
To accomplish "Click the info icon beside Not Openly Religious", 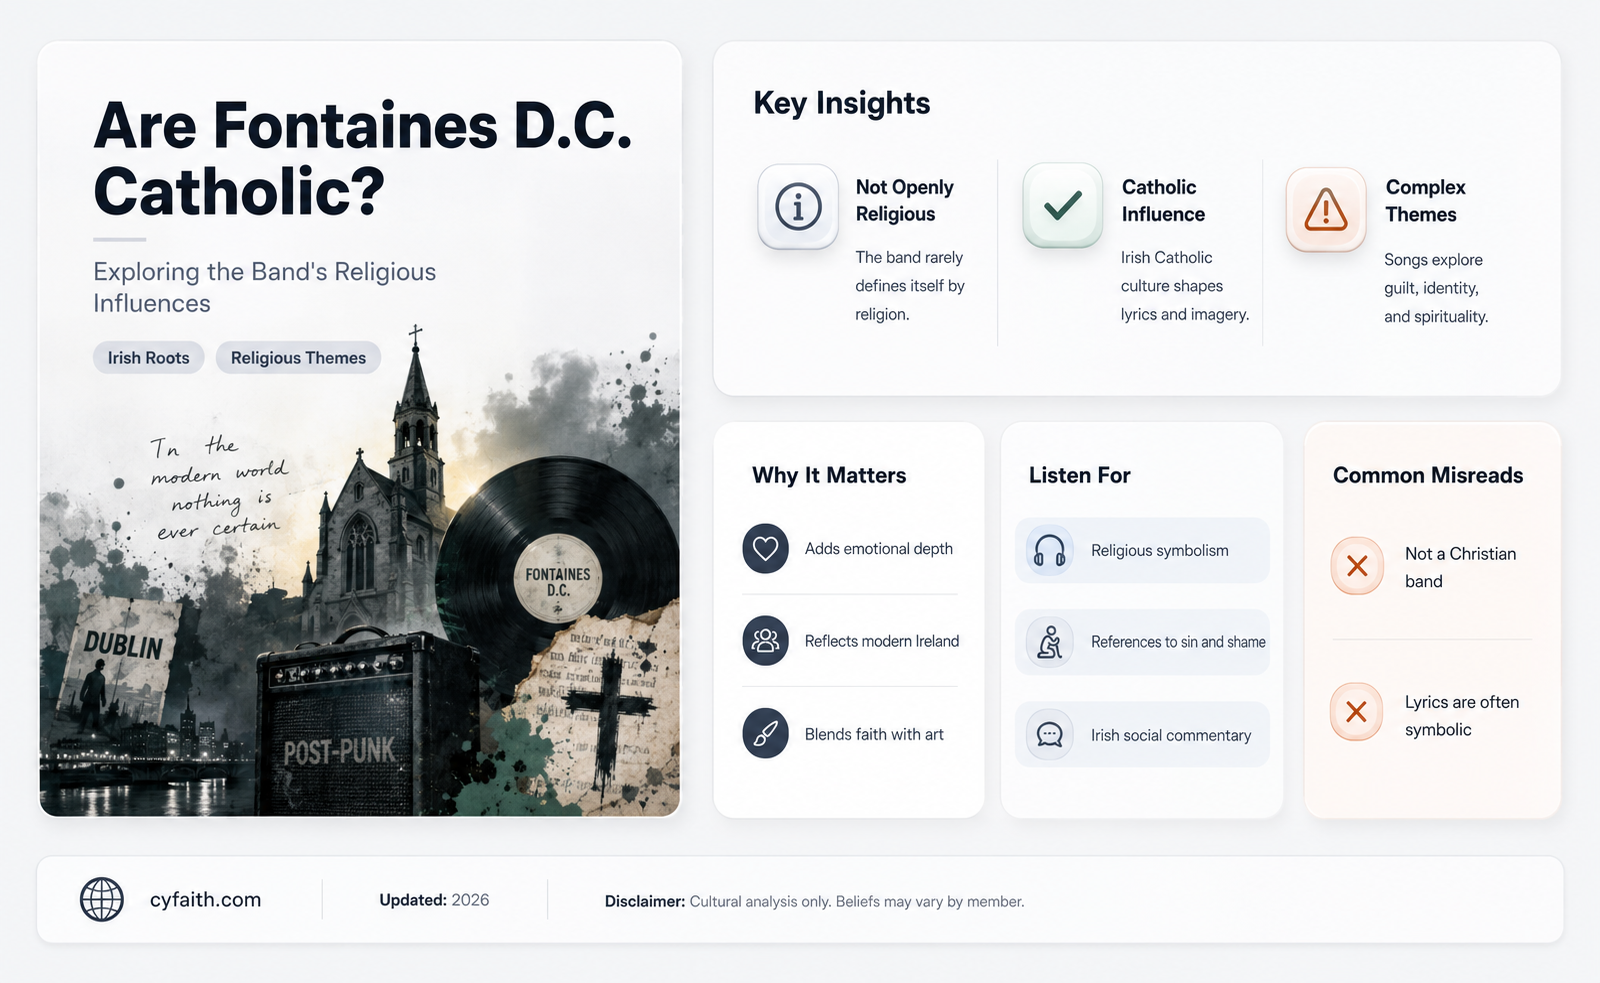I will tap(798, 207).
